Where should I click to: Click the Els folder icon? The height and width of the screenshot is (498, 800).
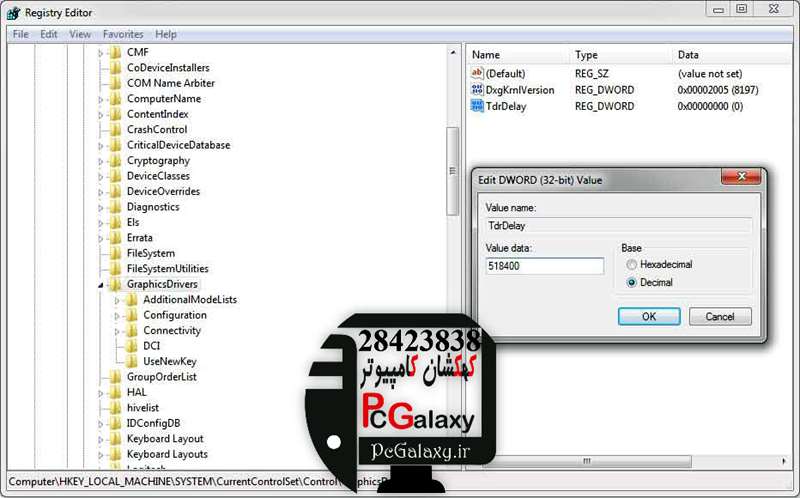point(116,222)
